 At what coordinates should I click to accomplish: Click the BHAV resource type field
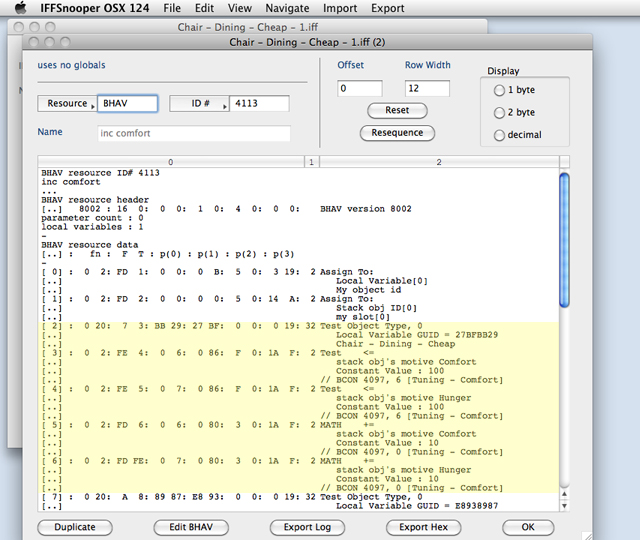click(x=127, y=104)
